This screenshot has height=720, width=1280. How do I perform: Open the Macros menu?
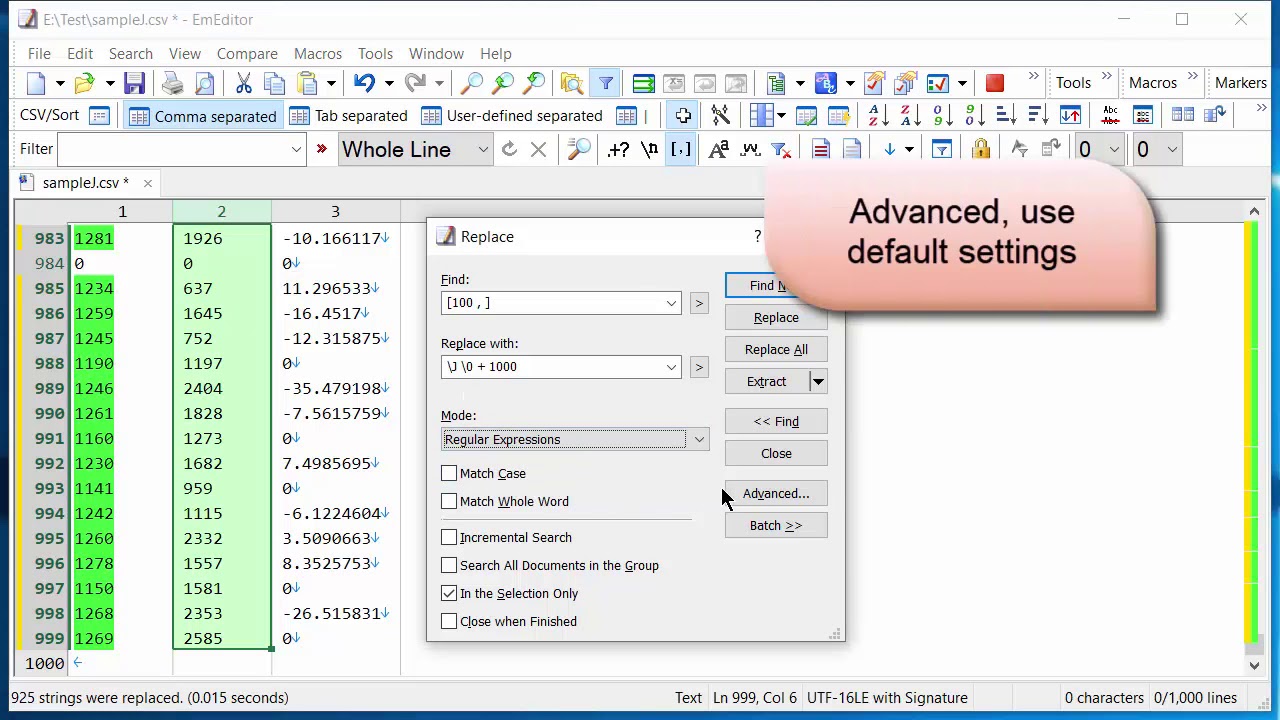pyautogui.click(x=317, y=54)
